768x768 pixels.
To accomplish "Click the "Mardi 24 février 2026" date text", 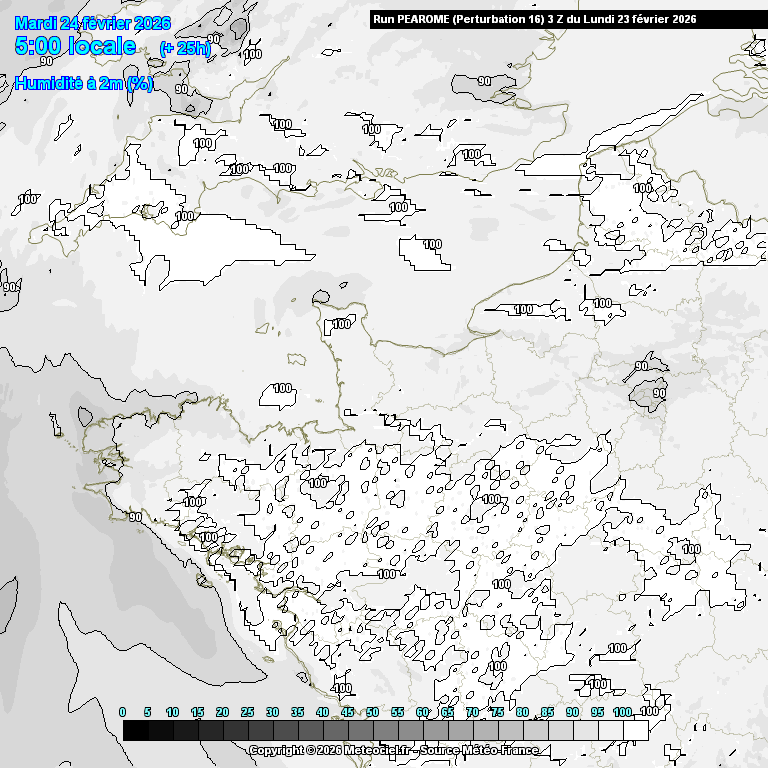I will tap(93, 24).
